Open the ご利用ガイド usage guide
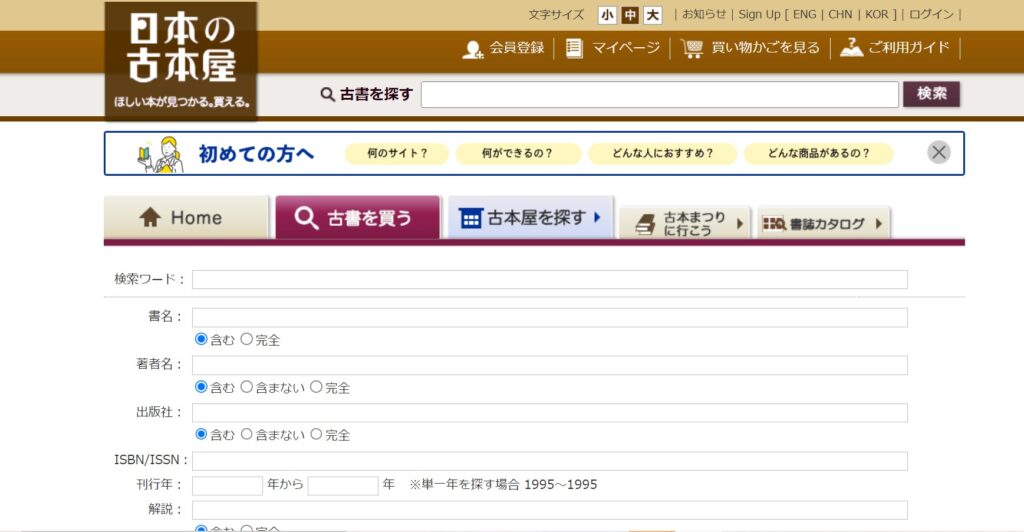 (895, 48)
